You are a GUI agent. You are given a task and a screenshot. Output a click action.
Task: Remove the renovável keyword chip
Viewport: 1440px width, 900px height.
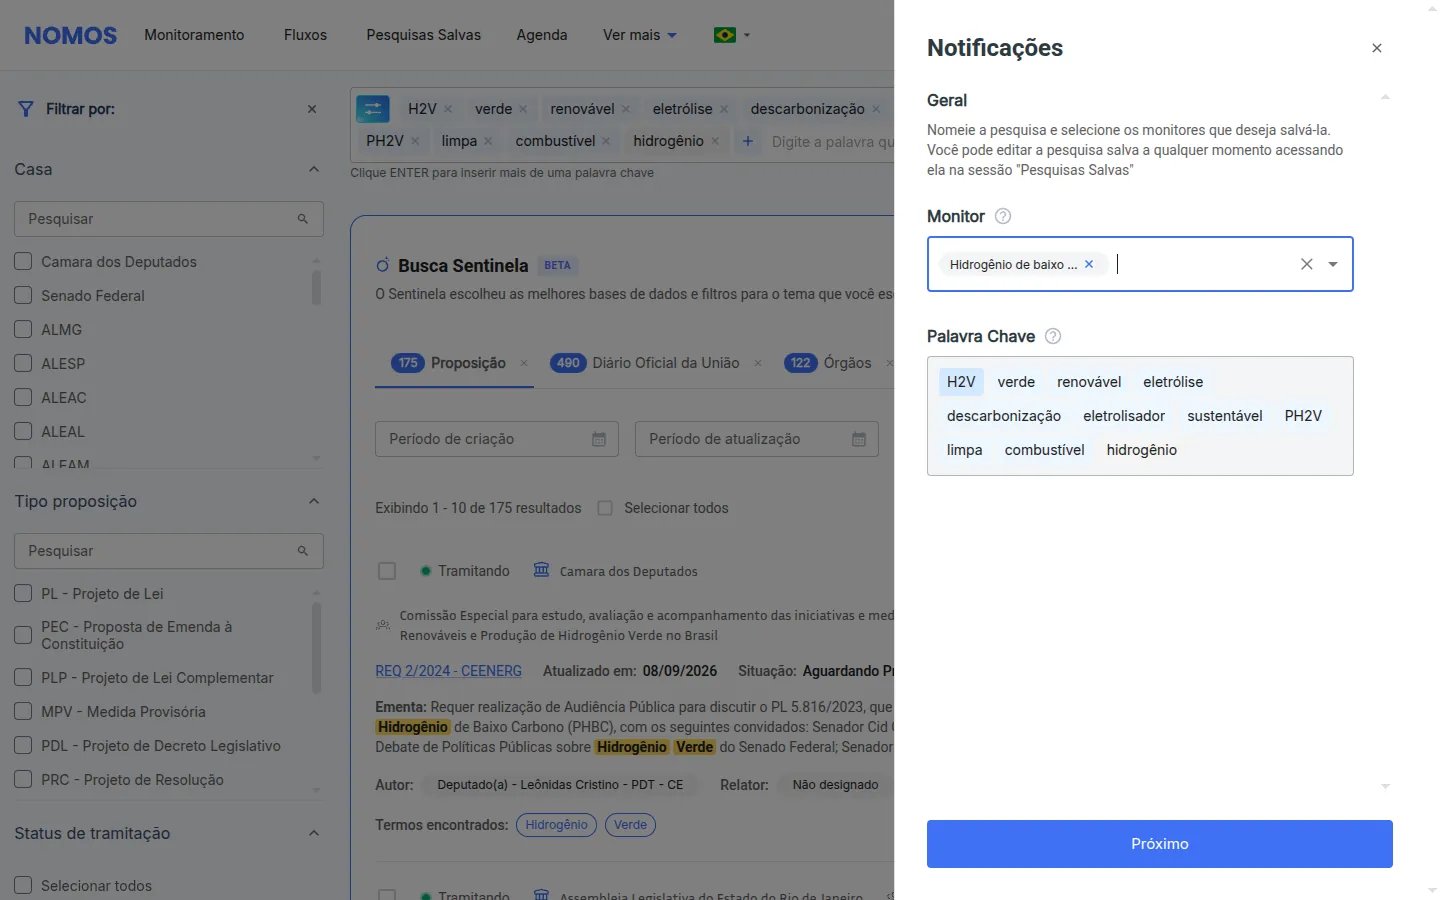click(x=626, y=109)
